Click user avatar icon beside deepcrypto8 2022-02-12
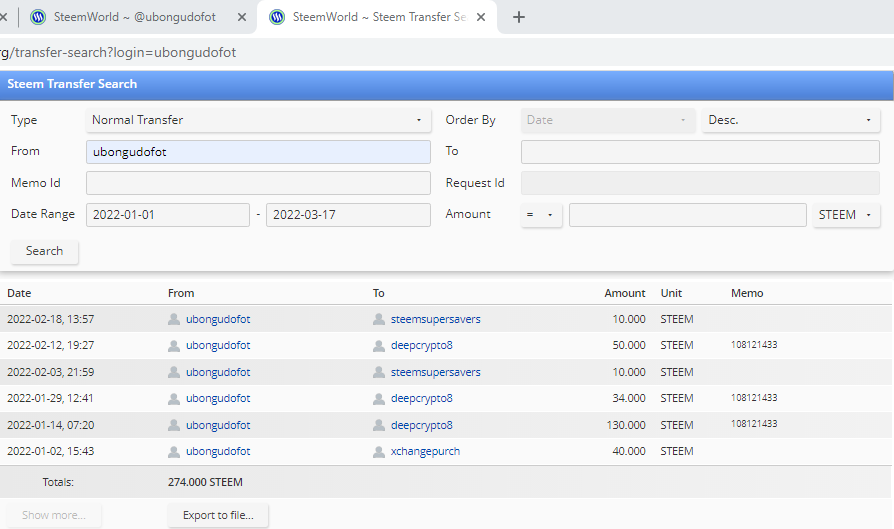894x529 pixels. [379, 345]
